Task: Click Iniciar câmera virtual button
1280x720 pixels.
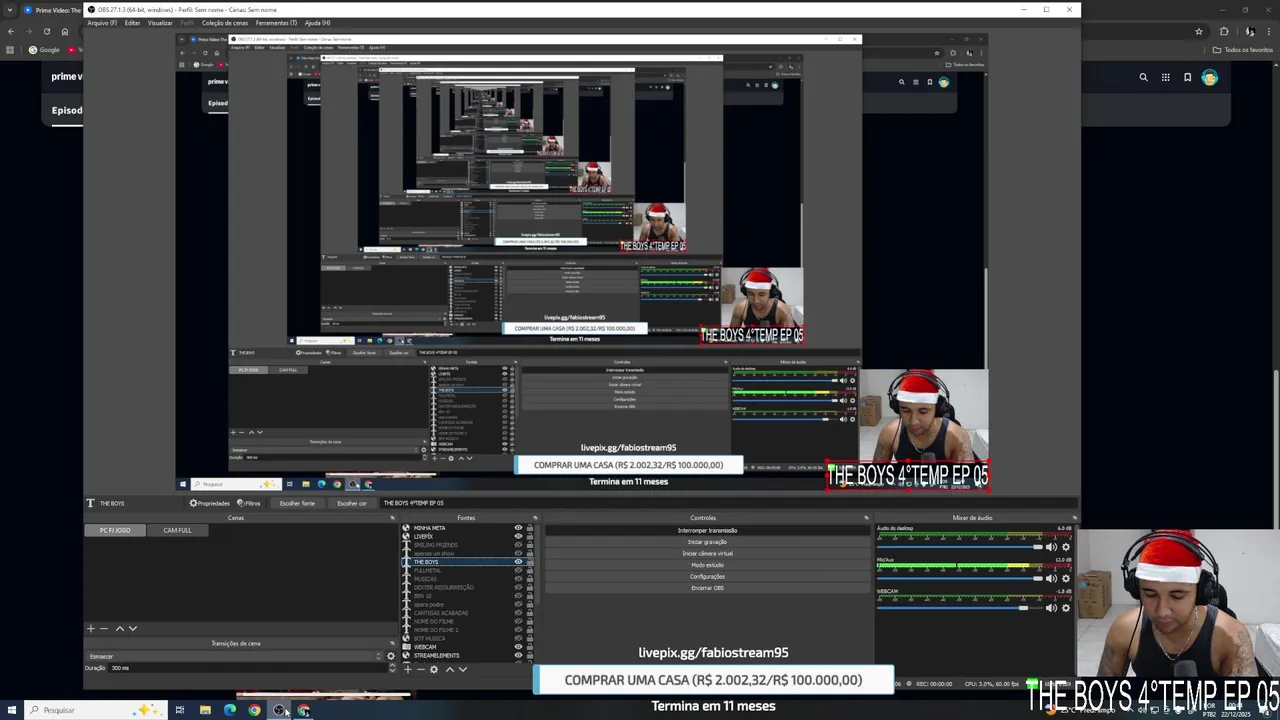Action: coord(707,553)
